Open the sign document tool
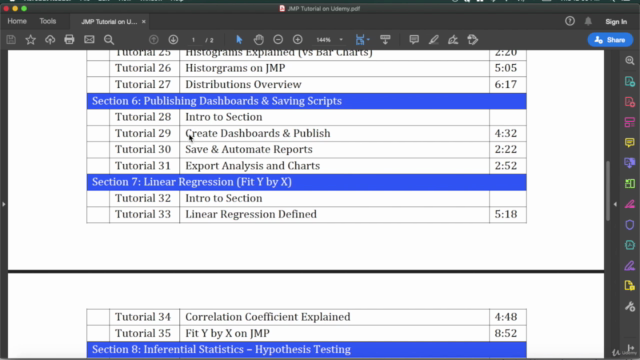This screenshot has height=360, width=640. point(453,40)
